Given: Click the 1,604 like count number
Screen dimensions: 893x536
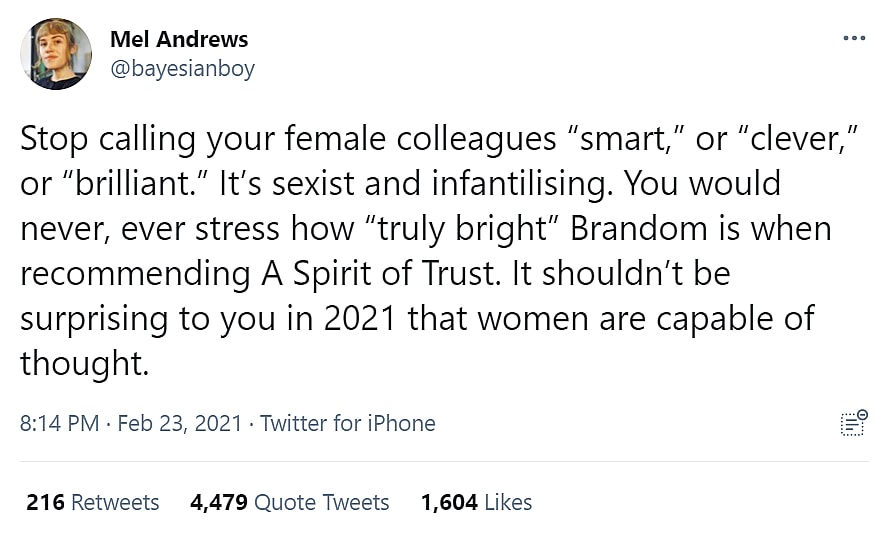Looking at the screenshot, I should [449, 502].
